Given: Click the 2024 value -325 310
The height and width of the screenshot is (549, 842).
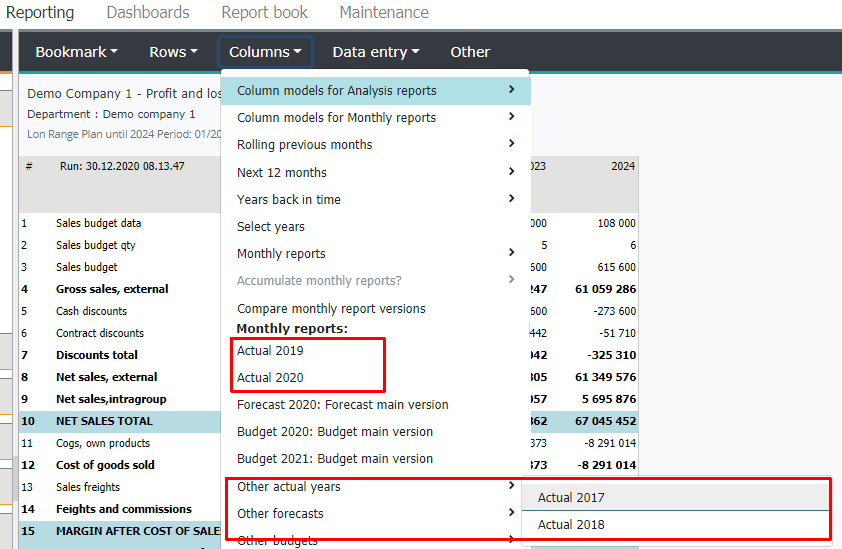Looking at the screenshot, I should [612, 355].
